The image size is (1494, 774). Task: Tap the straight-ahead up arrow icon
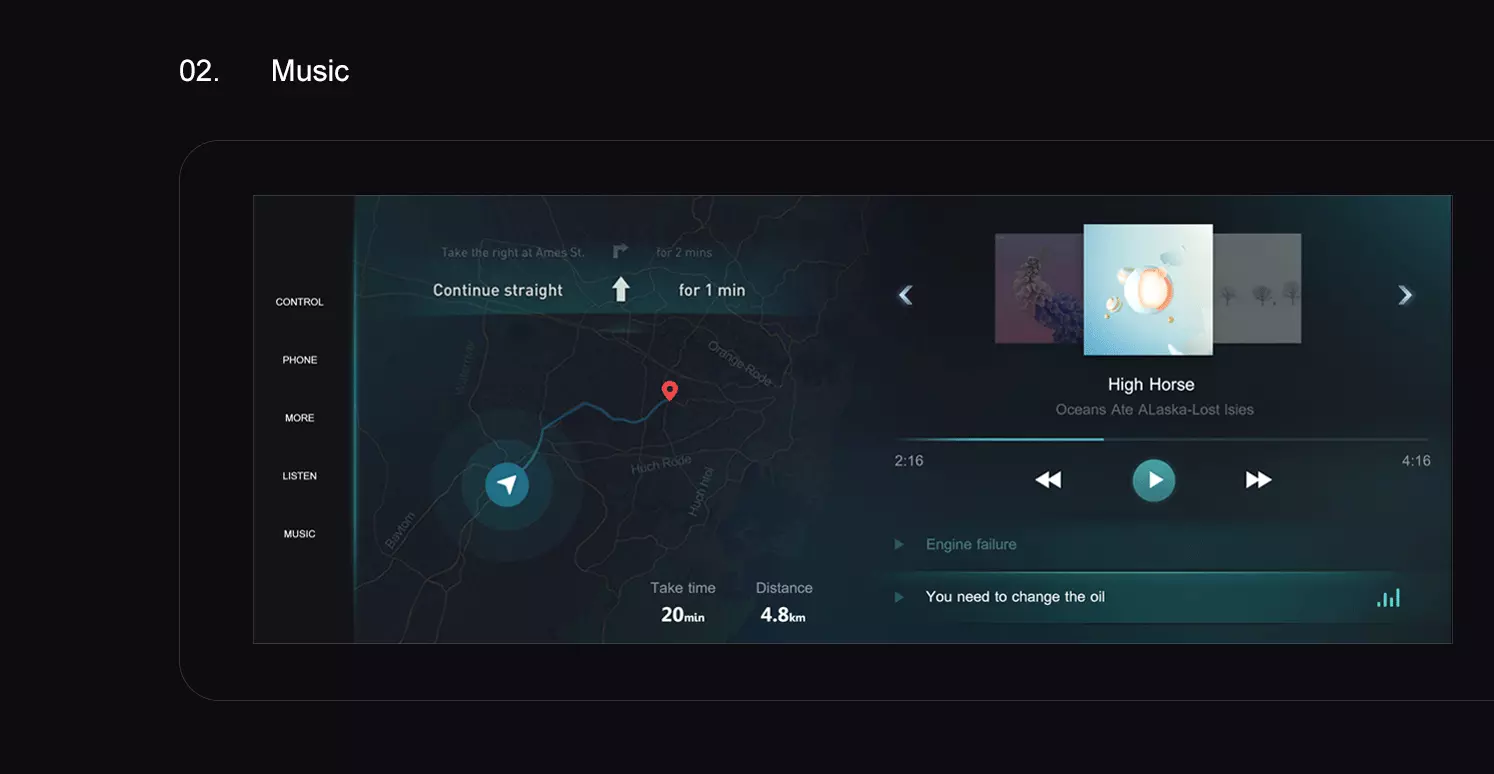tap(621, 290)
